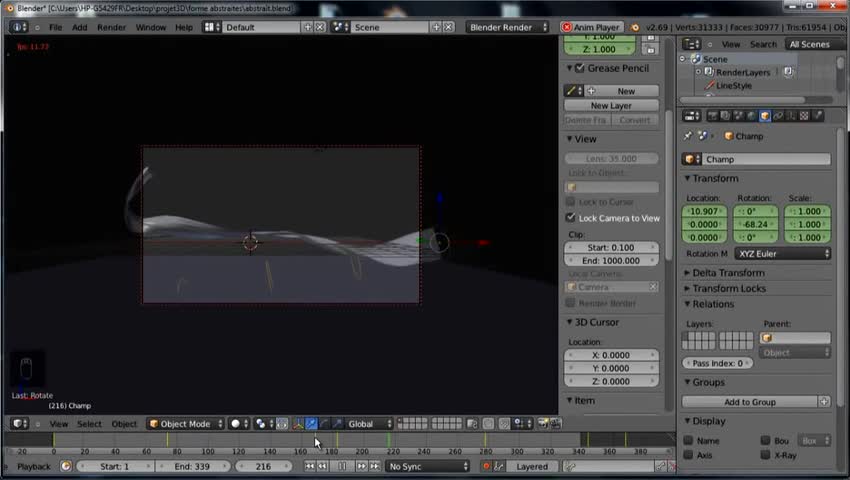Viewport: 850px width, 480px height.
Task: Click the Add to Group button
Action: pos(750,402)
